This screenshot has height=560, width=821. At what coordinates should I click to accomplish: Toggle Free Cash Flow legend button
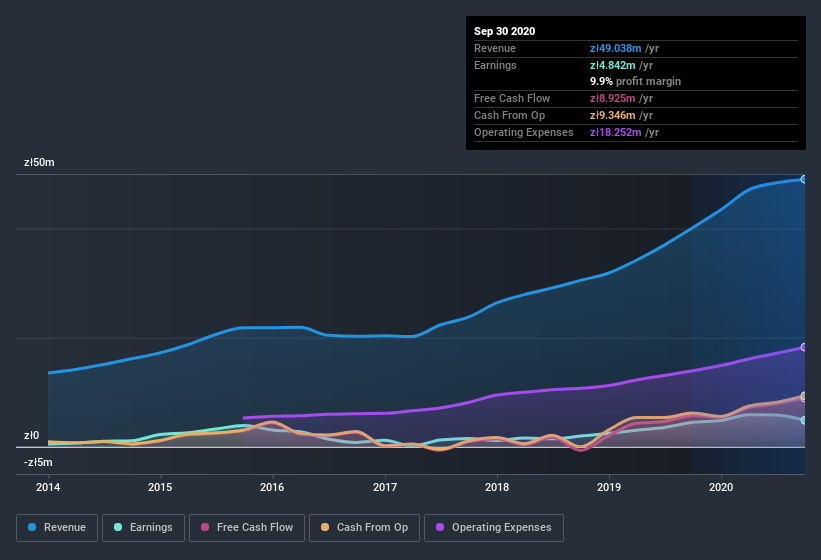tap(247, 527)
